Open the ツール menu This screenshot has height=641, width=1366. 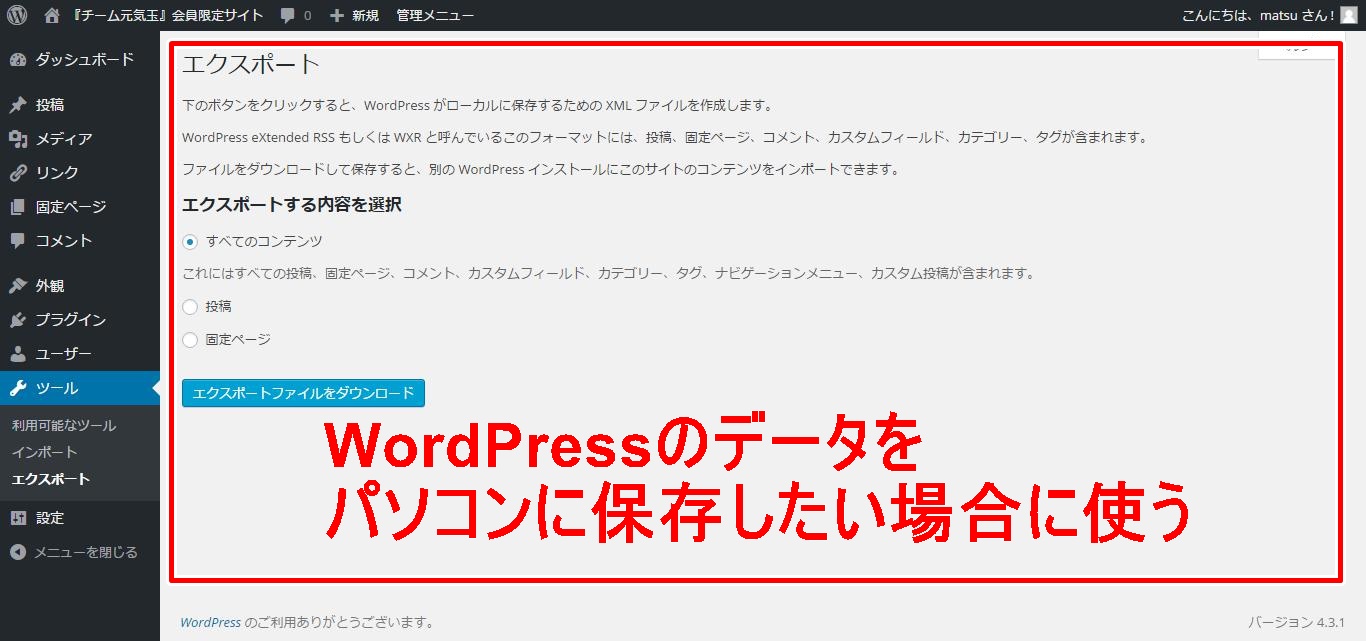pos(80,388)
